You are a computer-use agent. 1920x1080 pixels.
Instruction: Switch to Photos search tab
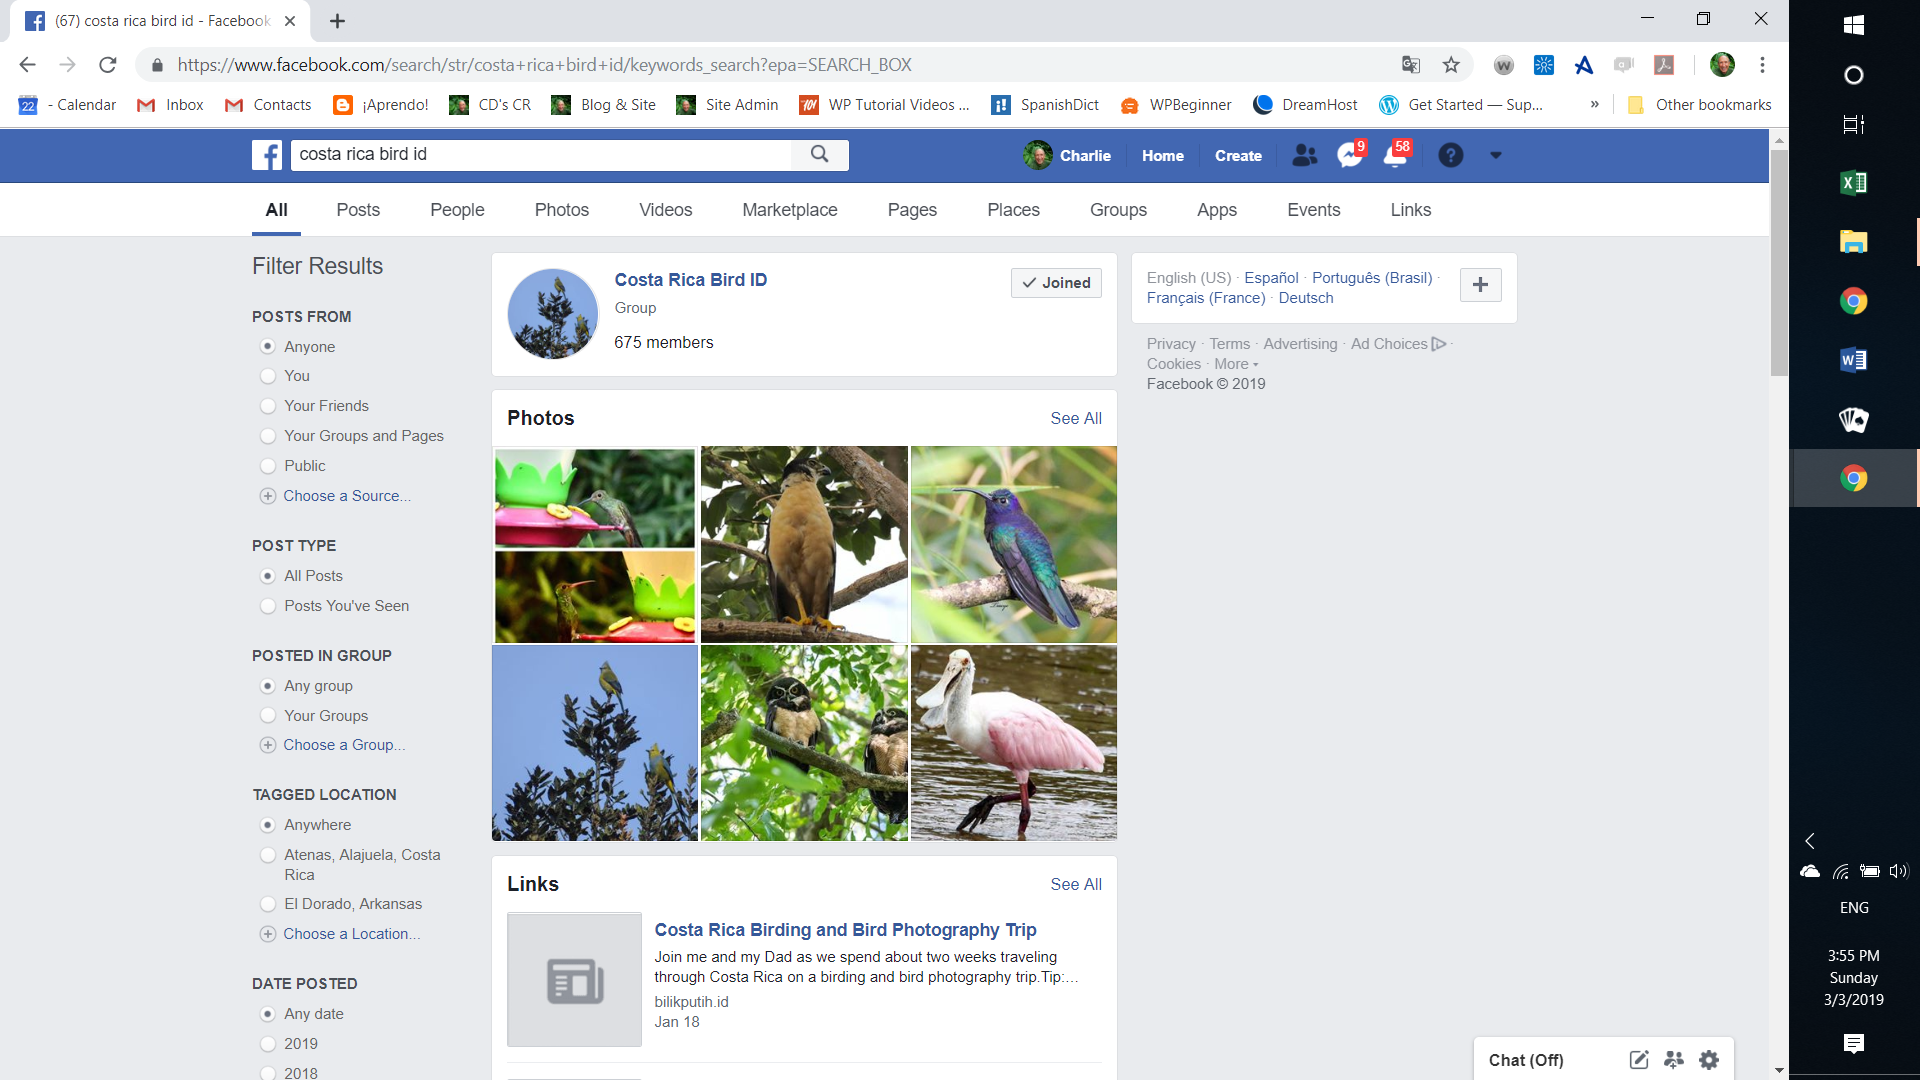(x=561, y=210)
